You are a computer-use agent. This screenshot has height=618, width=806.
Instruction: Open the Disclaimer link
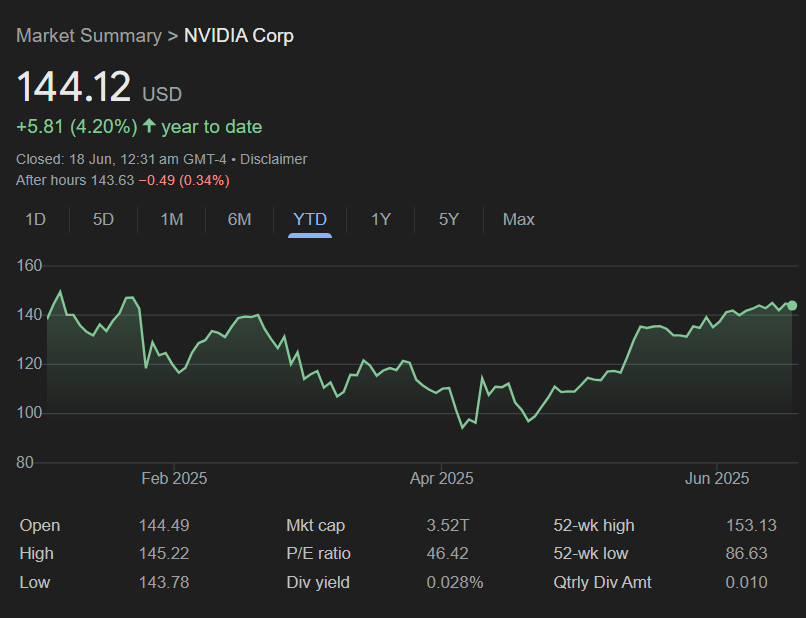pyautogui.click(x=273, y=159)
